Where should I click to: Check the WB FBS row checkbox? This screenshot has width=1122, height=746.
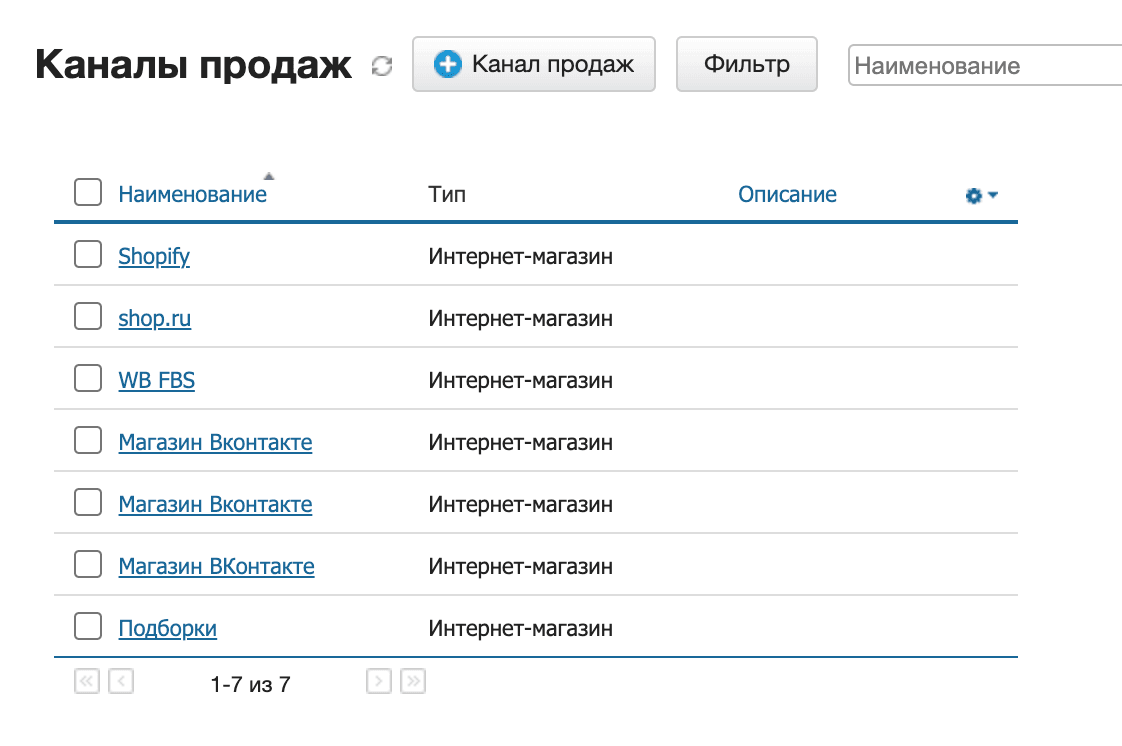87,379
